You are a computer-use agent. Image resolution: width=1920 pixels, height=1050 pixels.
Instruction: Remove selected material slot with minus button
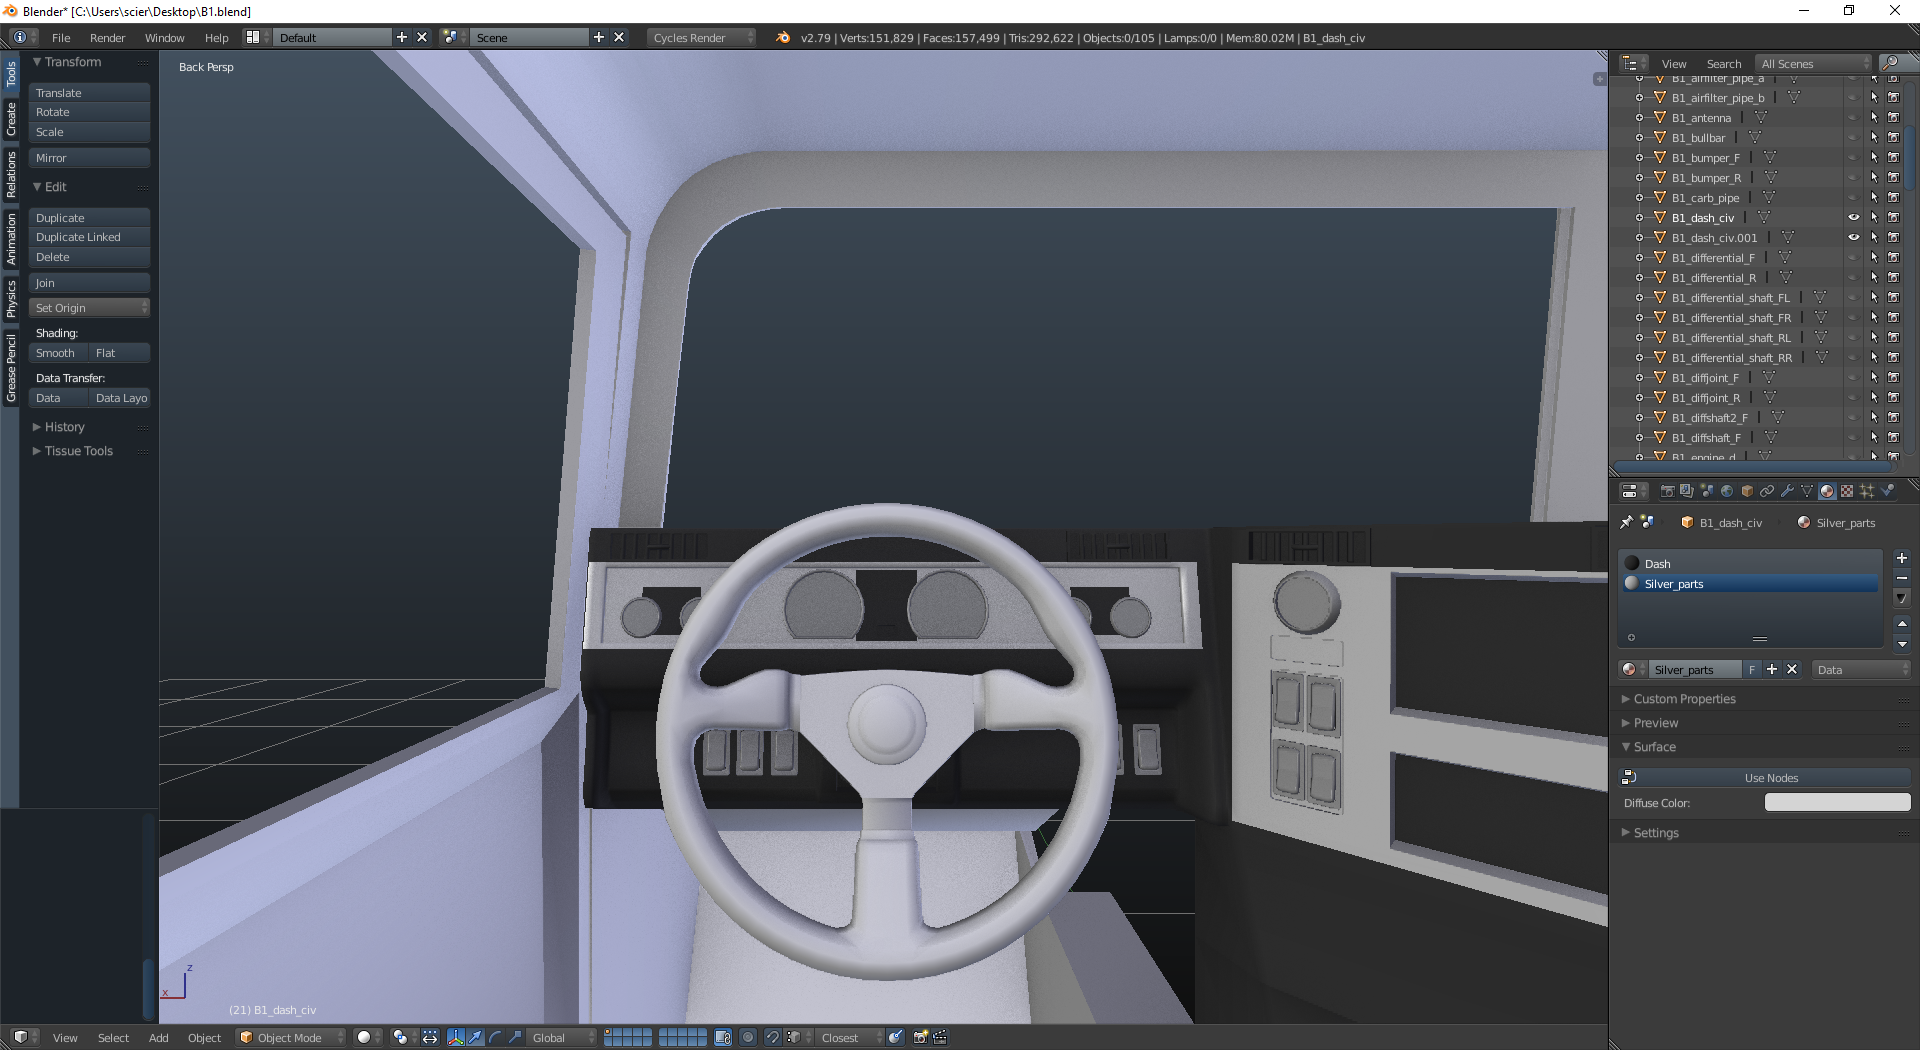pyautogui.click(x=1902, y=578)
